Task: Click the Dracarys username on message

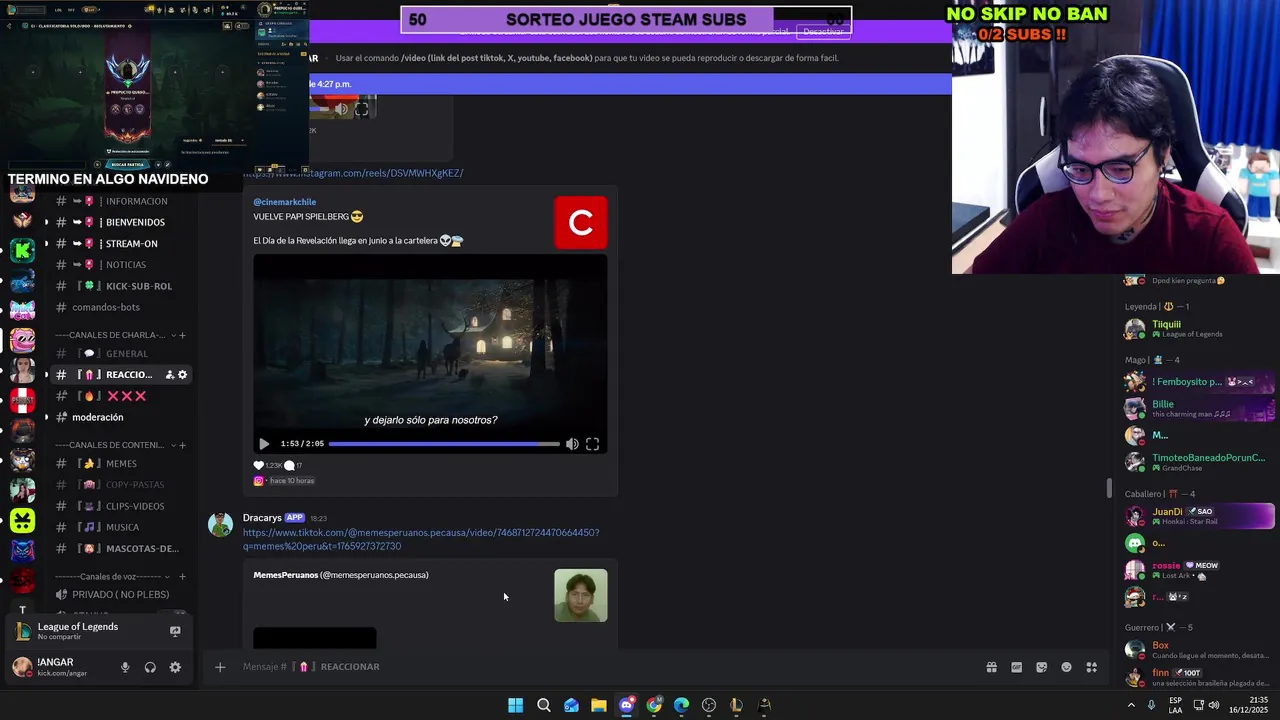Action: [262, 518]
